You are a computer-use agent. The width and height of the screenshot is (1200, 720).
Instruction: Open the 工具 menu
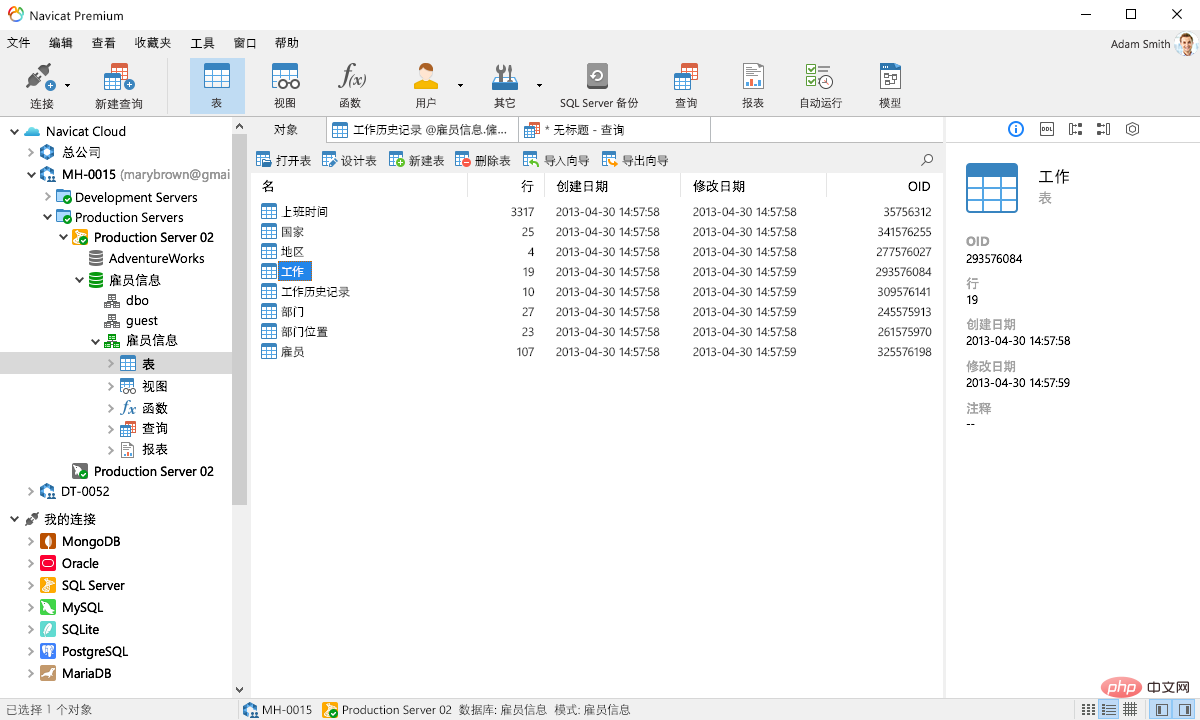[202, 43]
